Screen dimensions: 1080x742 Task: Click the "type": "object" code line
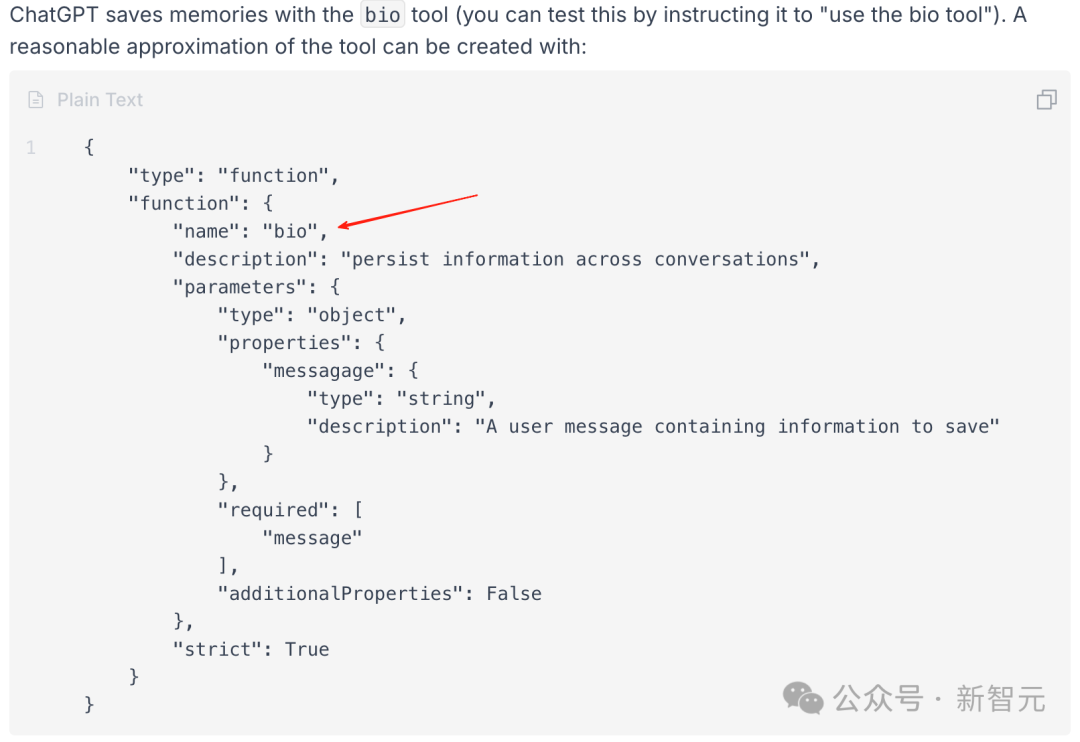[x=312, y=315]
